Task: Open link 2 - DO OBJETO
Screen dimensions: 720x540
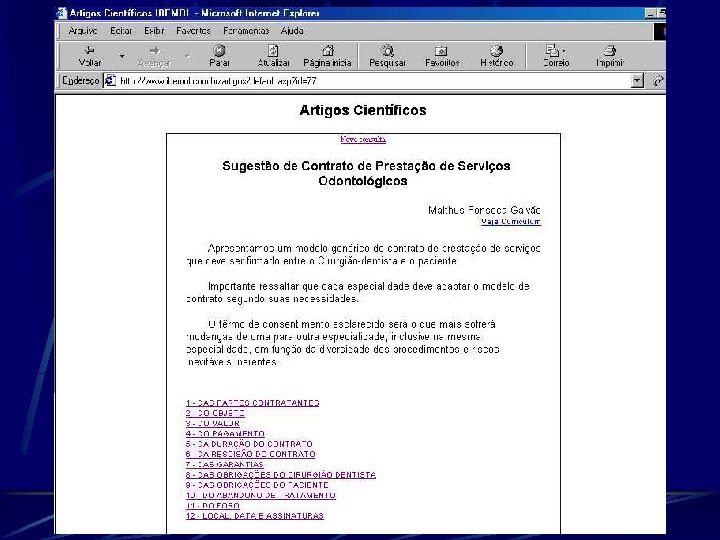Action: point(215,413)
